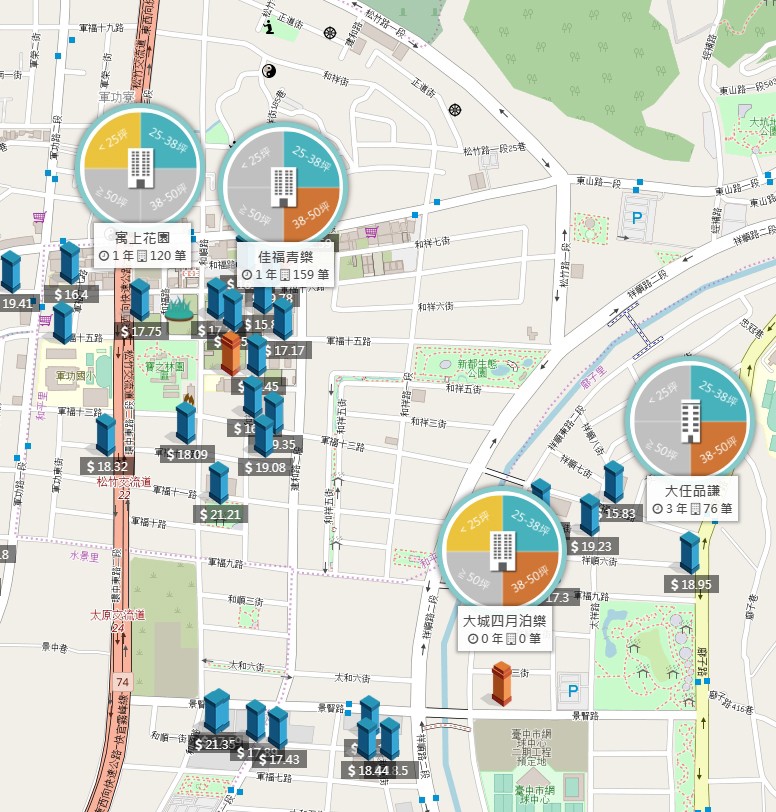
Task: Select teal 25-38坪 segment of 佳福青樂
Action: click(311, 160)
